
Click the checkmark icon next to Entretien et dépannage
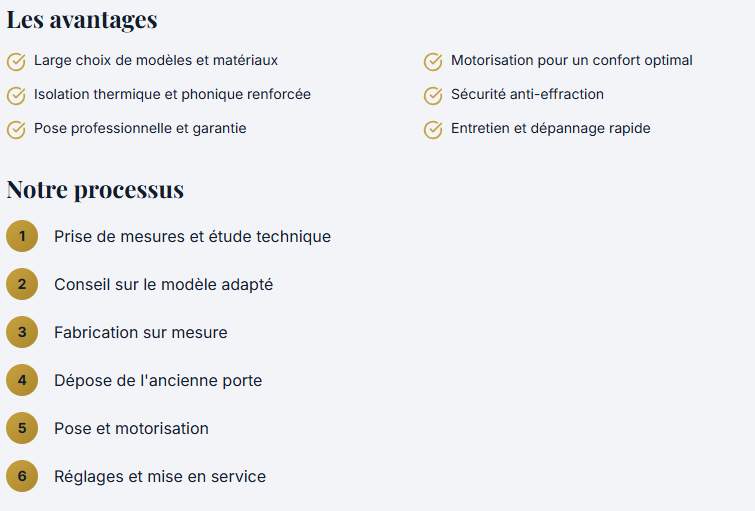[x=433, y=130]
